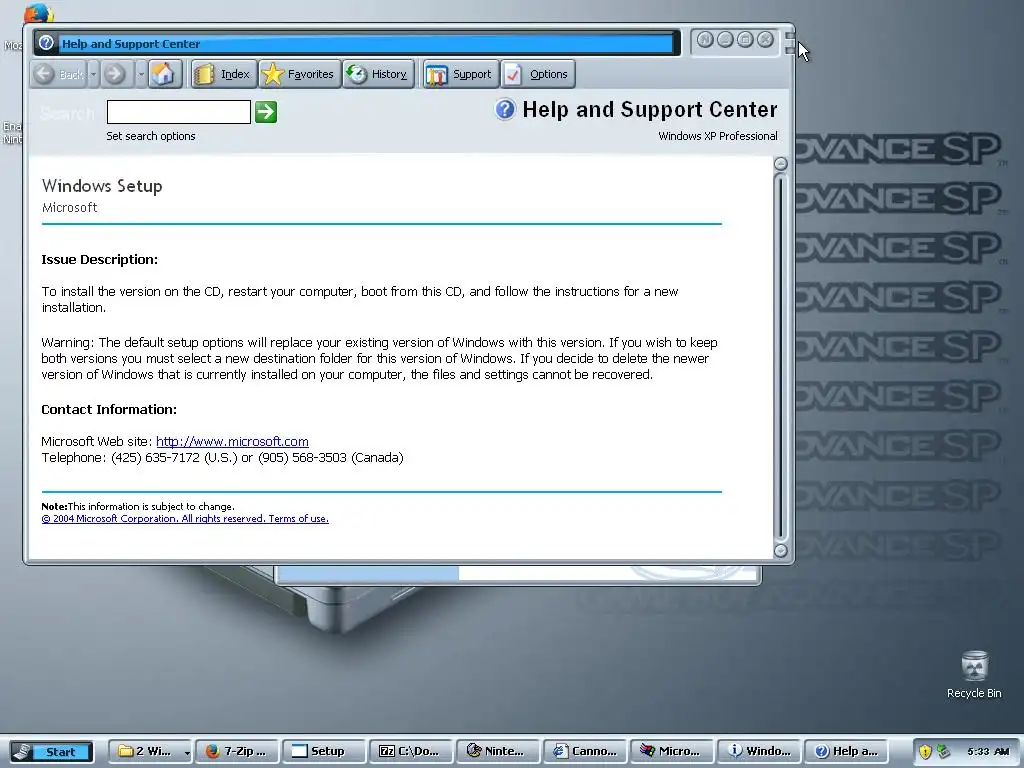The width and height of the screenshot is (1024, 768).
Task: Open the Options toolbar button
Action: (x=537, y=74)
